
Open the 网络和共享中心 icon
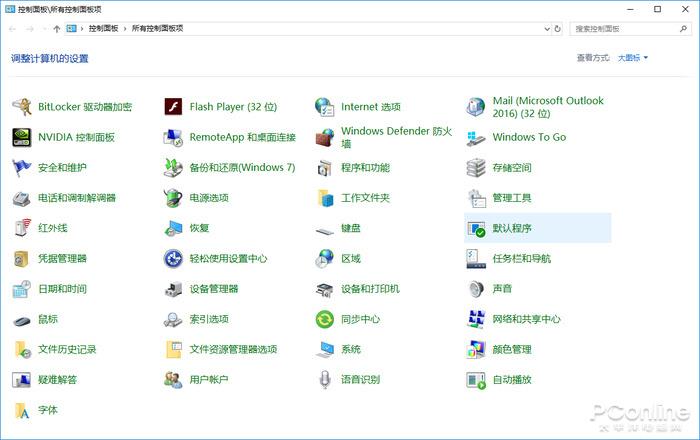pos(476,320)
